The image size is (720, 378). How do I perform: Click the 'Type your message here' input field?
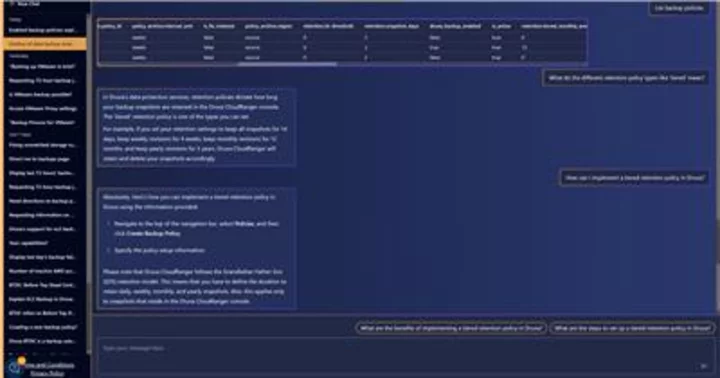pyautogui.click(x=404, y=357)
